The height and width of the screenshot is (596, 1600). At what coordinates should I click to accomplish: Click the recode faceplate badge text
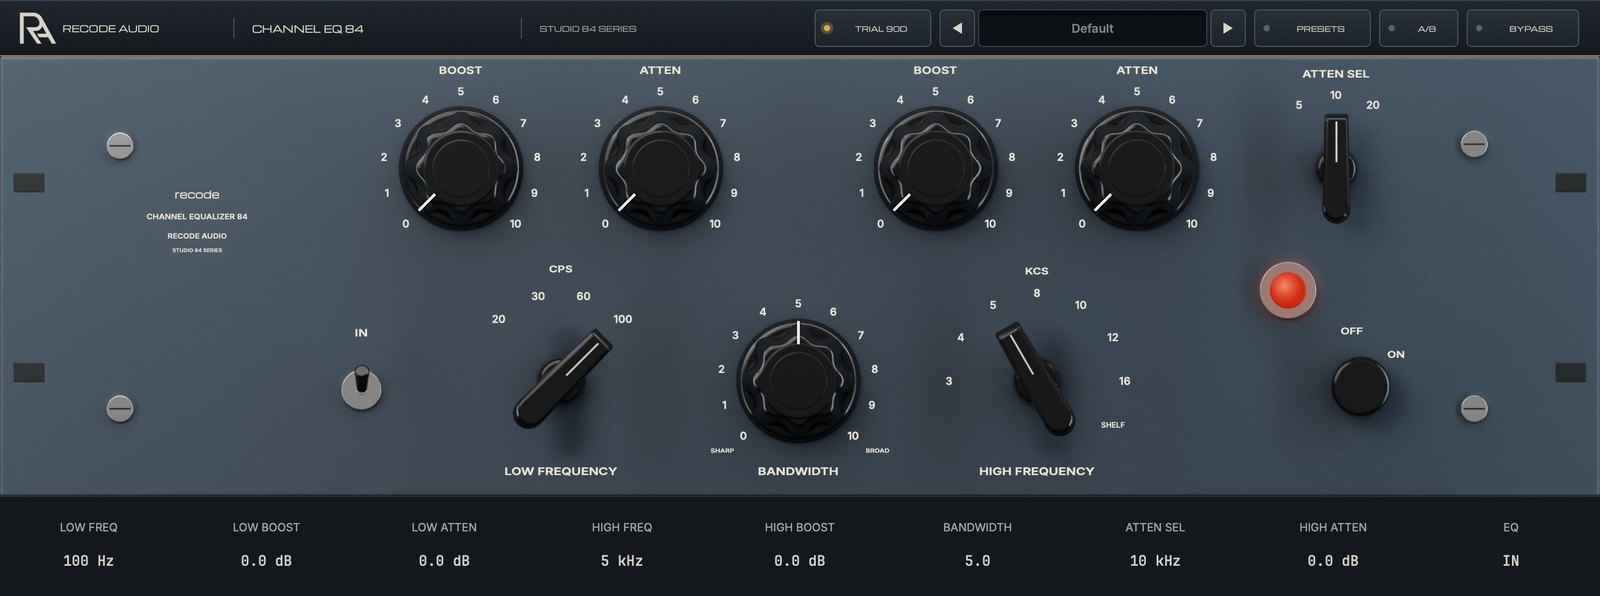click(x=197, y=195)
